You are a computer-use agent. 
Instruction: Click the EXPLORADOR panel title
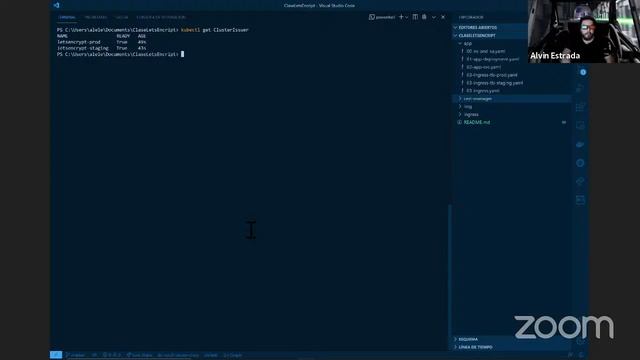coord(471,18)
